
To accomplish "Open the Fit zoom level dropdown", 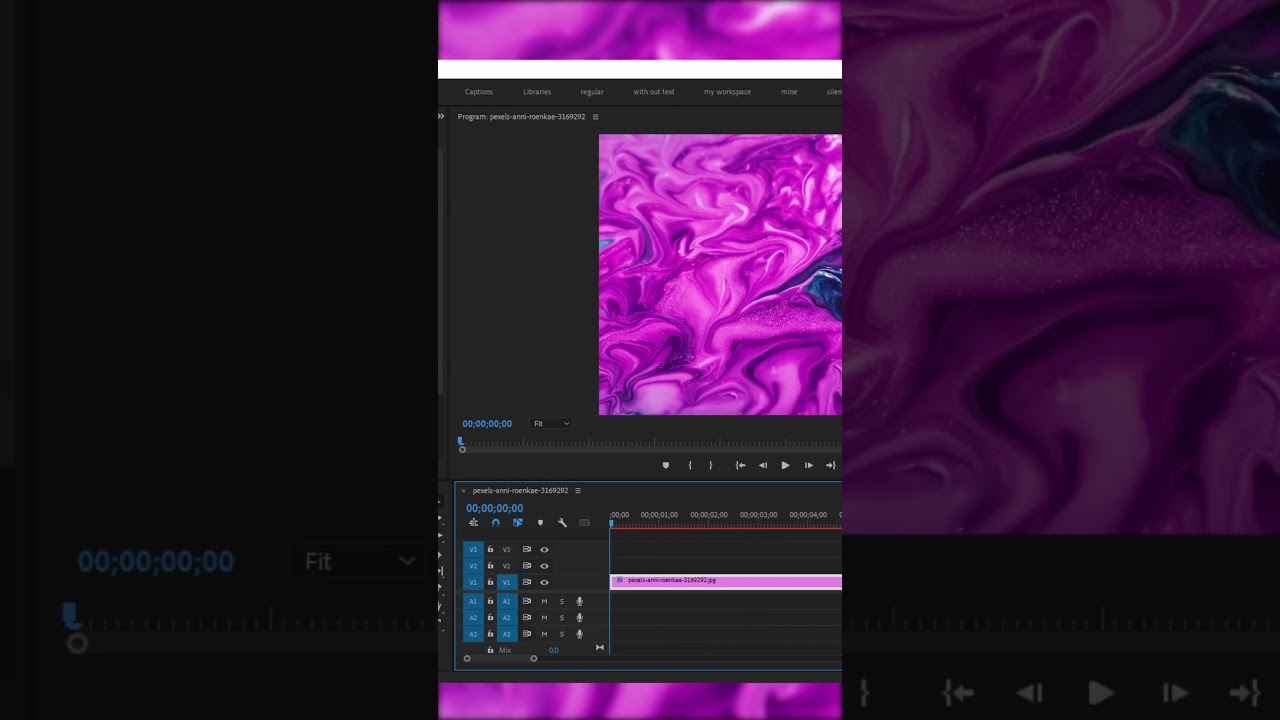I will (x=551, y=424).
